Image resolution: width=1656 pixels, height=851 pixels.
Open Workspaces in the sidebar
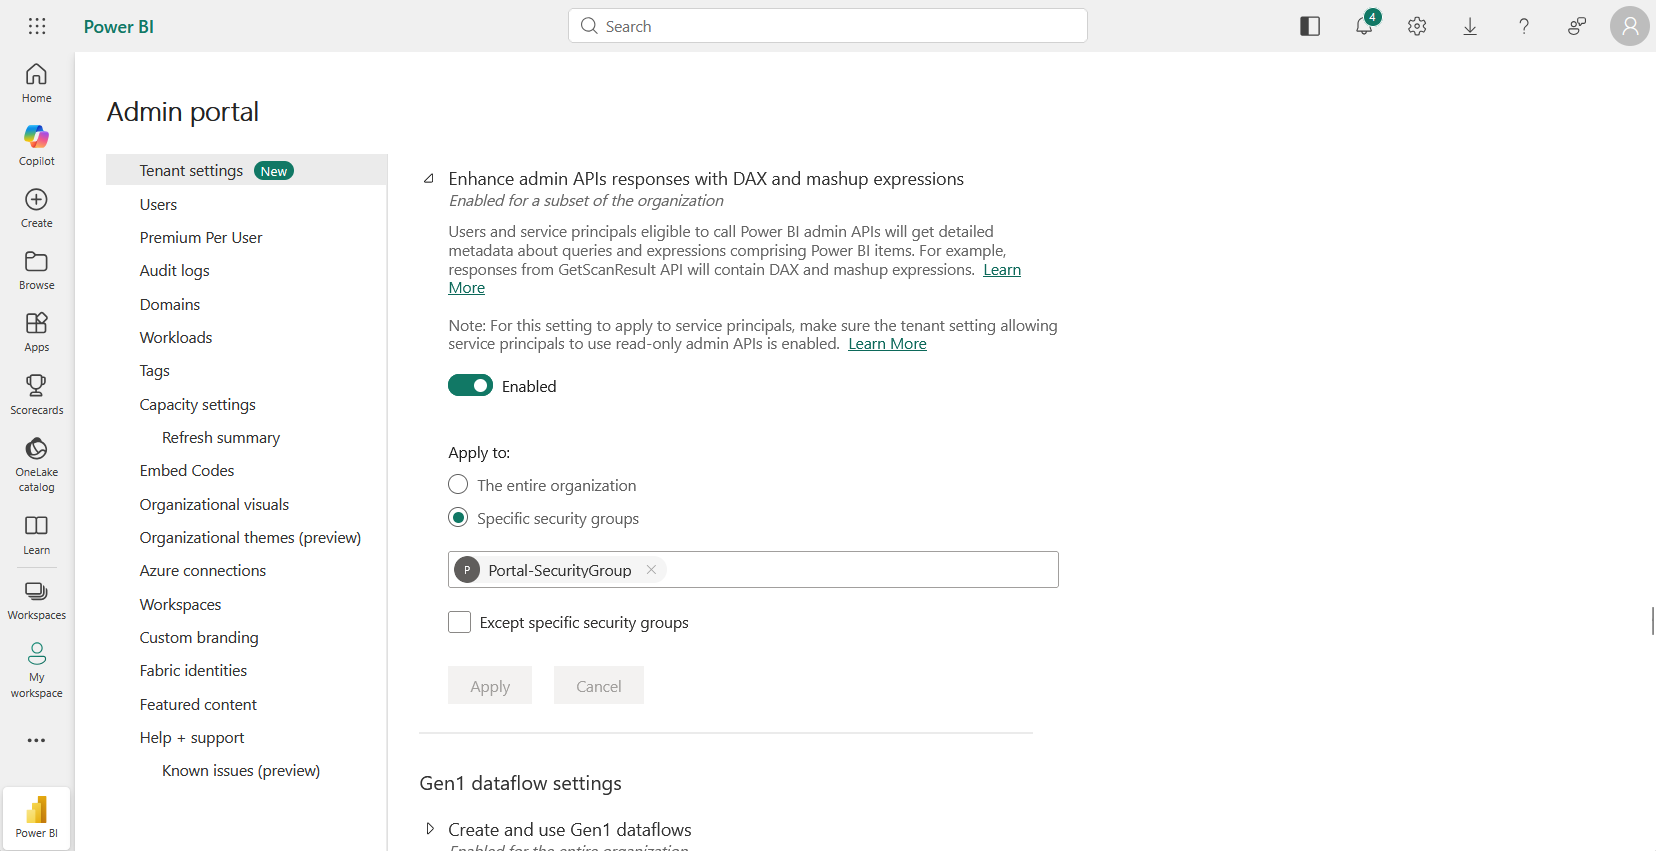[x=37, y=601]
